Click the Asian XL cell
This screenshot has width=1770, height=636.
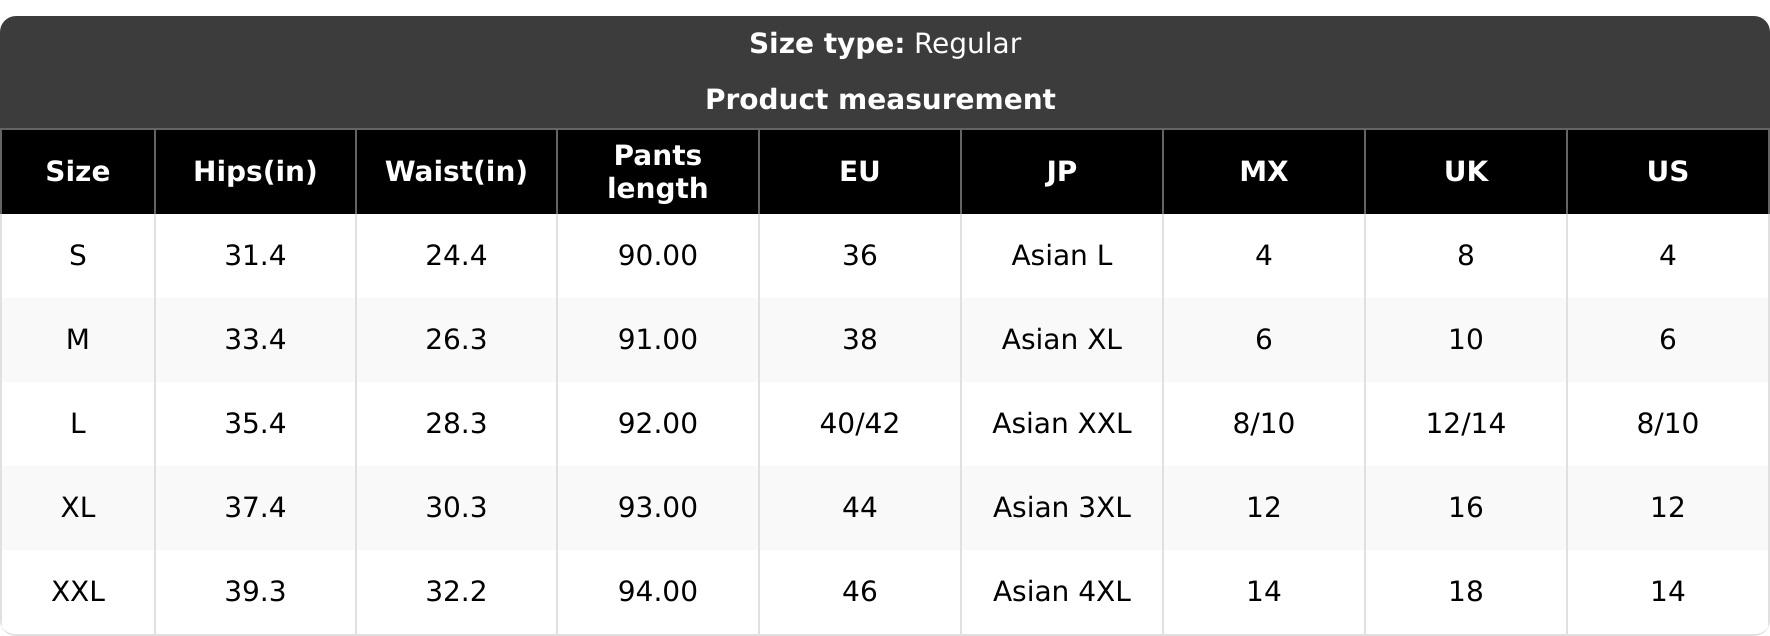1062,340
